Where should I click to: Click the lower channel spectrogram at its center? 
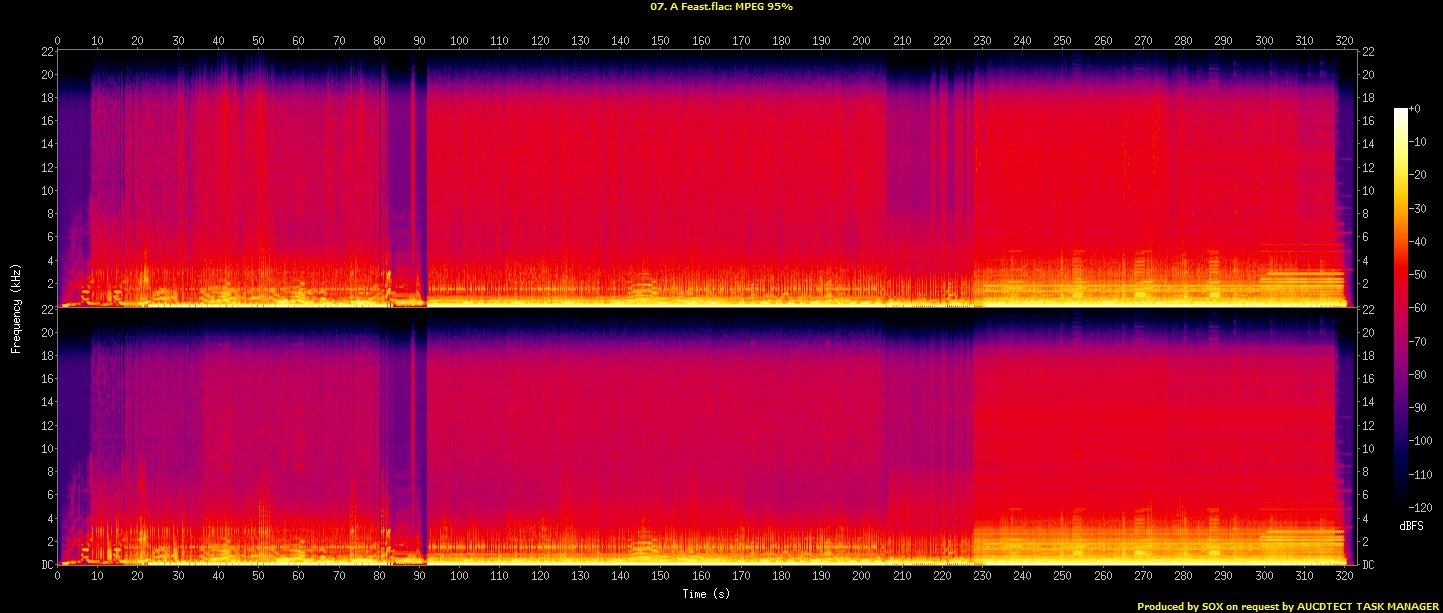pos(707,437)
